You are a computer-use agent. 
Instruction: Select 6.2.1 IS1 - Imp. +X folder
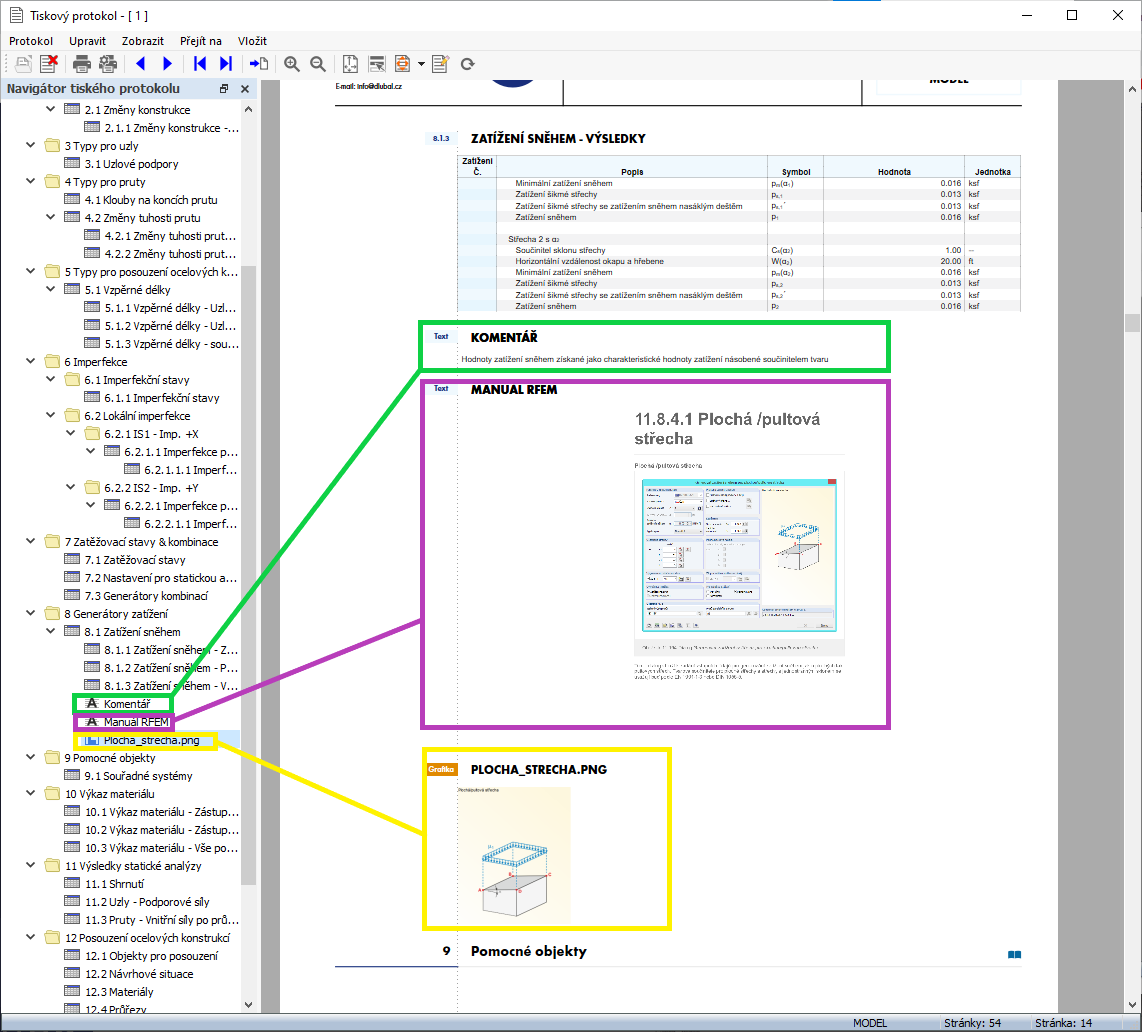pyautogui.click(x=151, y=434)
